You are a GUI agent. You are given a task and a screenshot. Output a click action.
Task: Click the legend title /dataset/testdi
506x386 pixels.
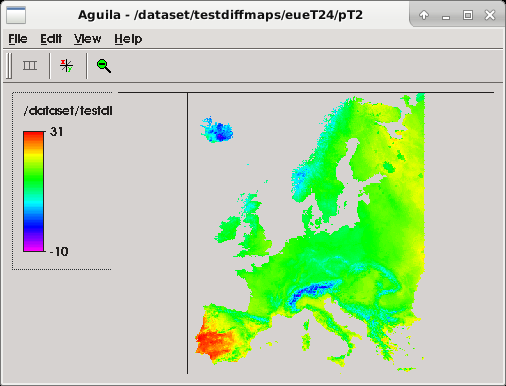pyautogui.click(x=68, y=111)
